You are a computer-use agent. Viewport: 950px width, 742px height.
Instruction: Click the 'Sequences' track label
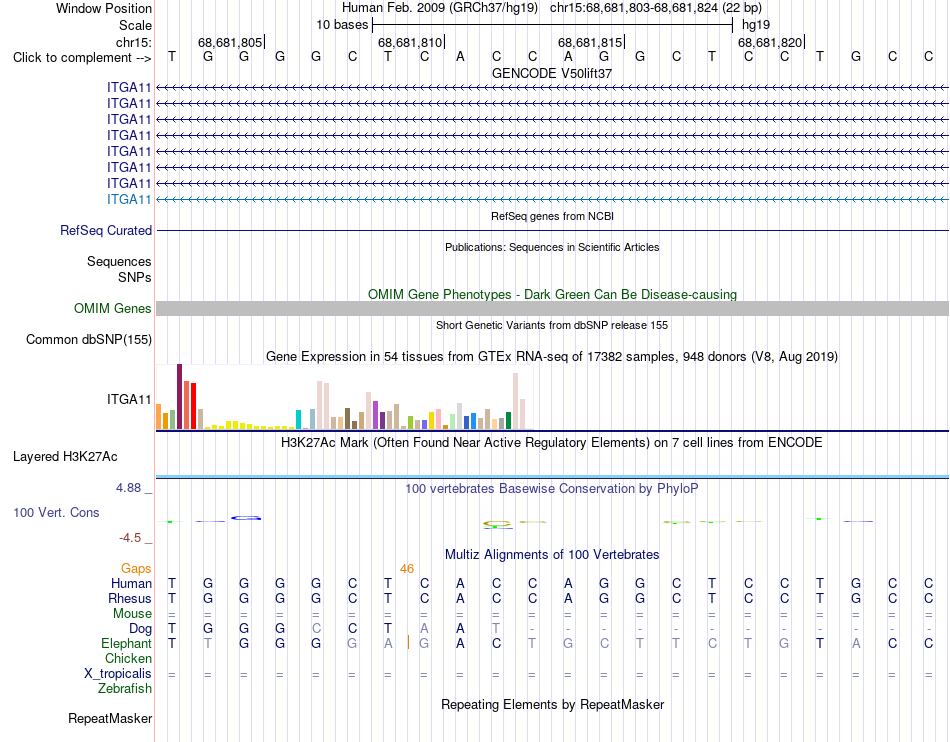tap(119, 261)
